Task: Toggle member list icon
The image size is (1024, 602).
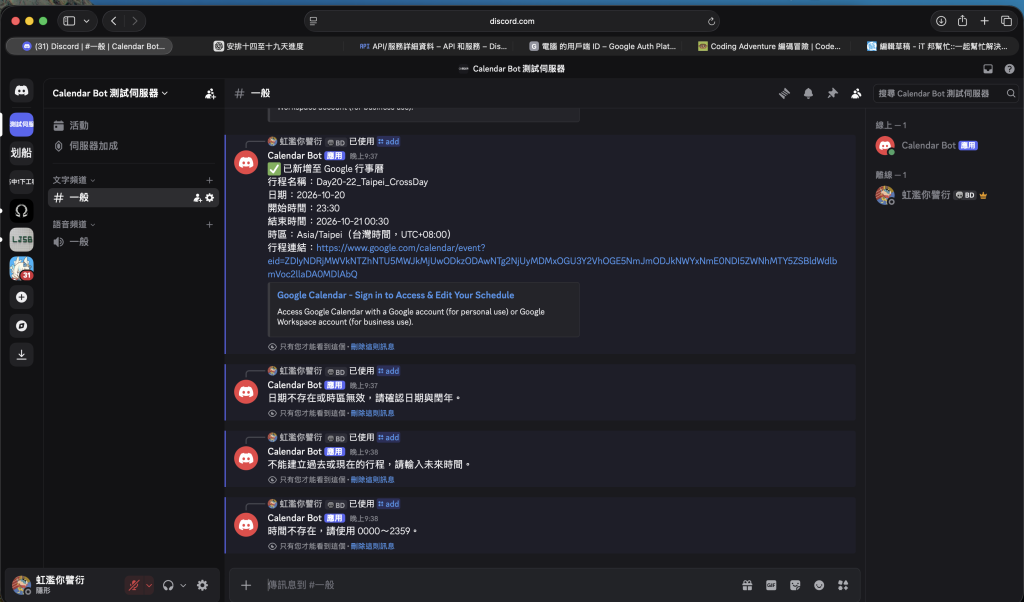Action: click(x=856, y=93)
